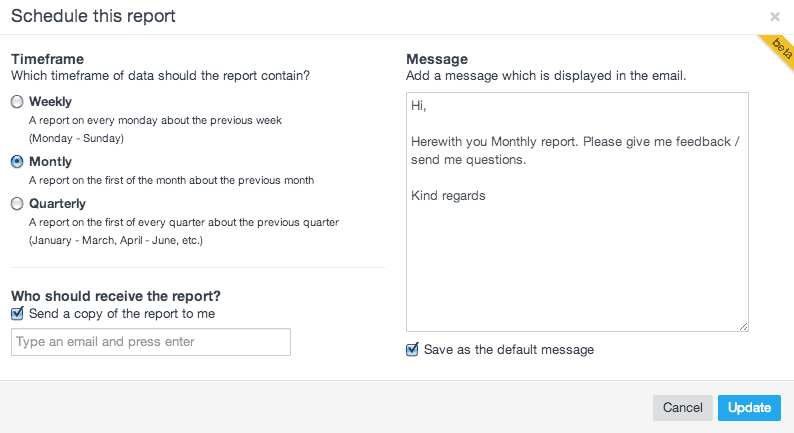The width and height of the screenshot is (794, 433).
Task: Focus the Type an email input field
Action: tap(151, 342)
